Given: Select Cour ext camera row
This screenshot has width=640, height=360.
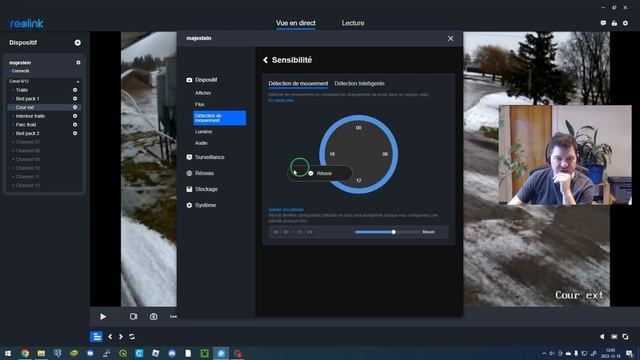Looking at the screenshot, I should click(44, 107).
